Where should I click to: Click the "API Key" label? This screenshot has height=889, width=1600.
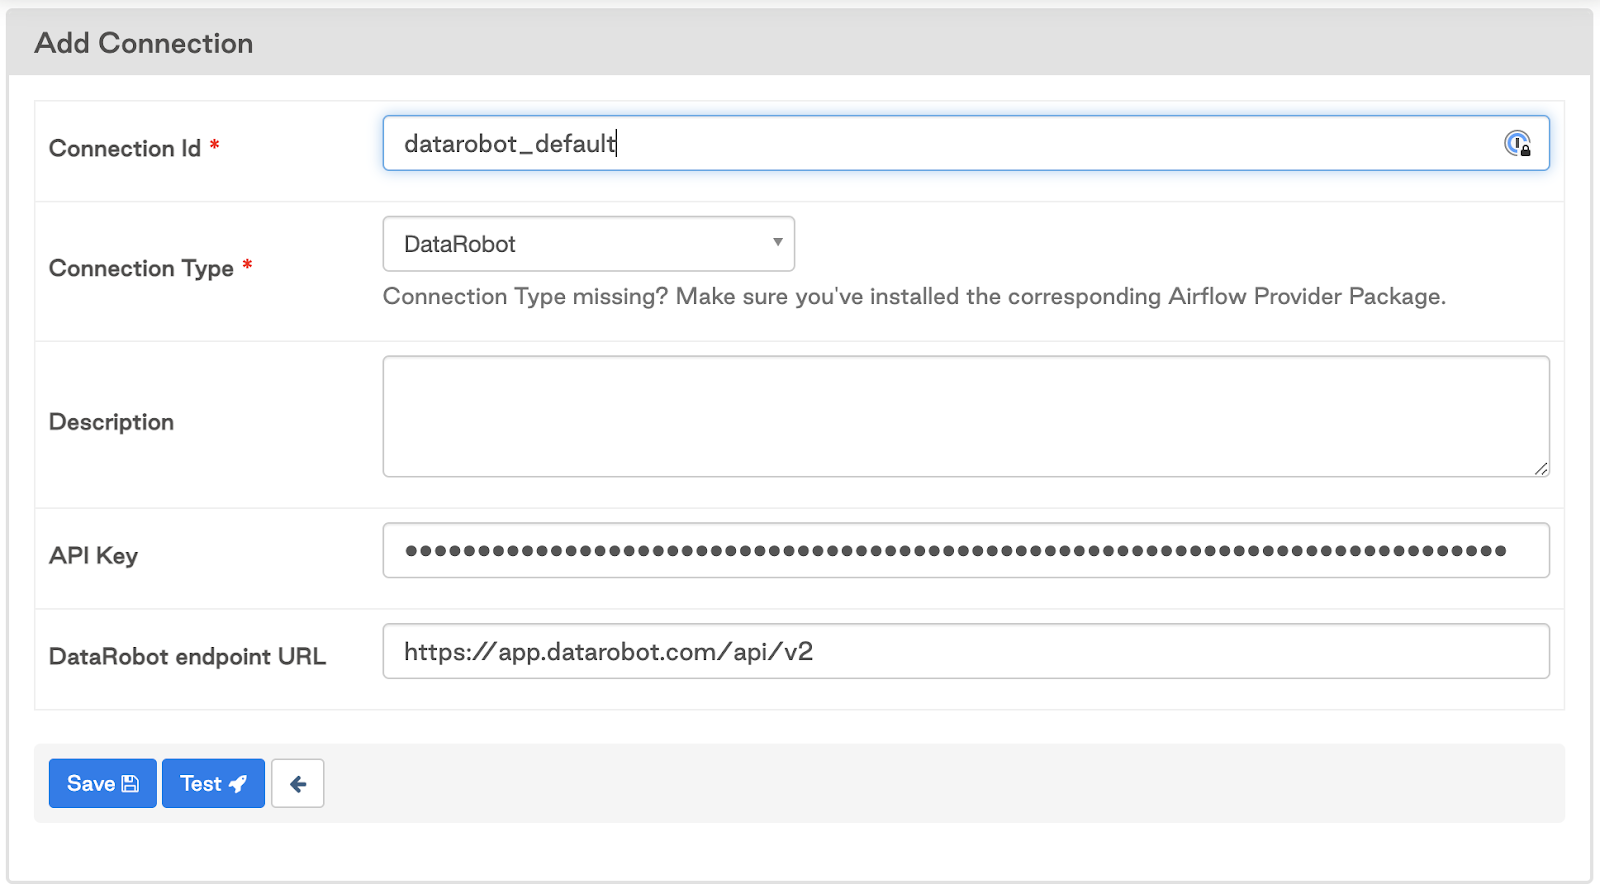point(93,556)
